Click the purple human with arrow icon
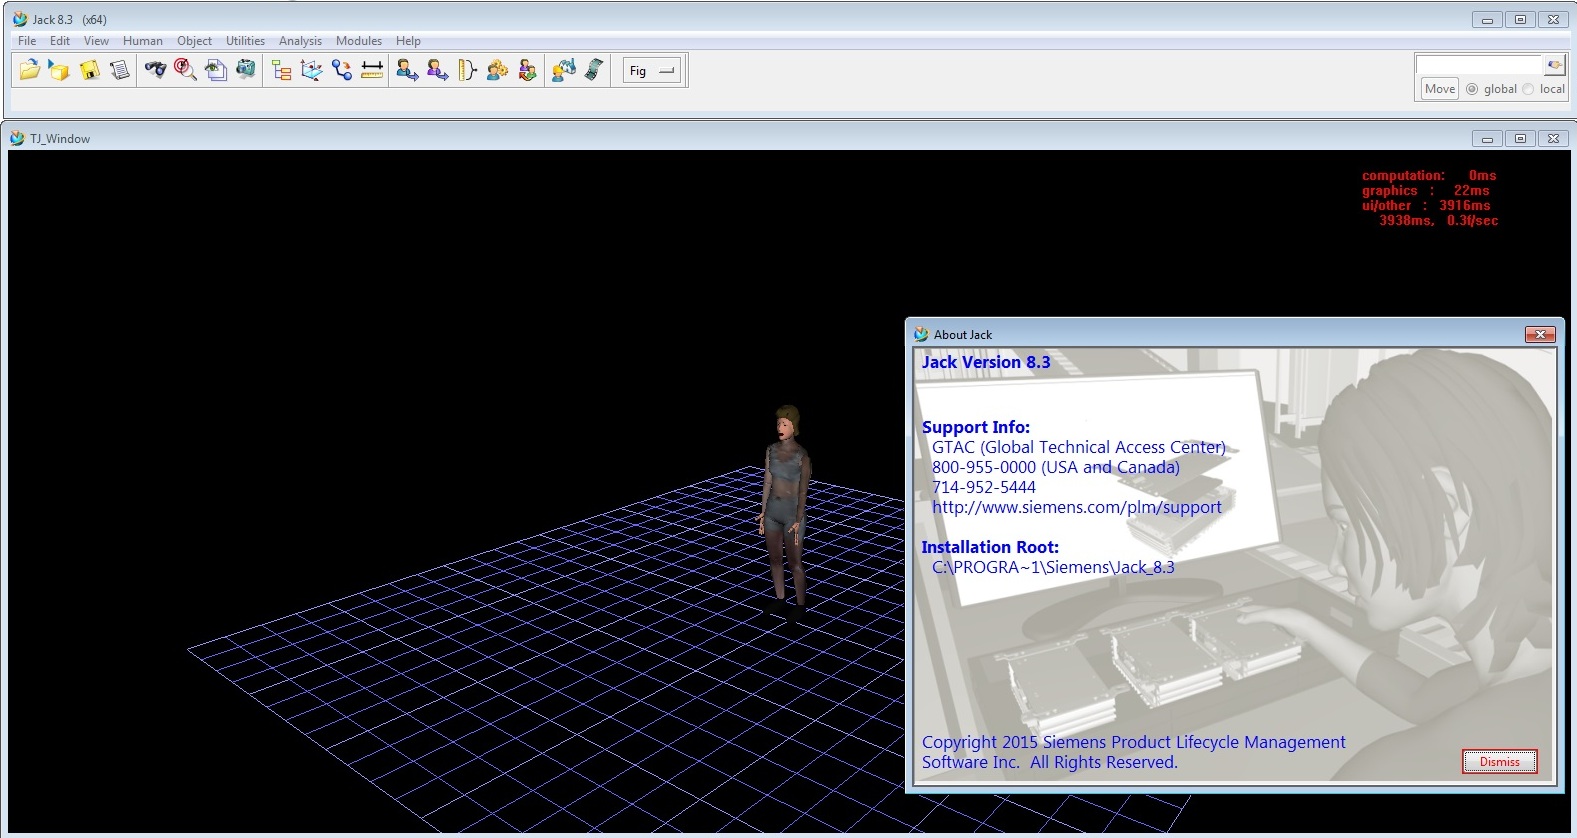 pos(437,70)
